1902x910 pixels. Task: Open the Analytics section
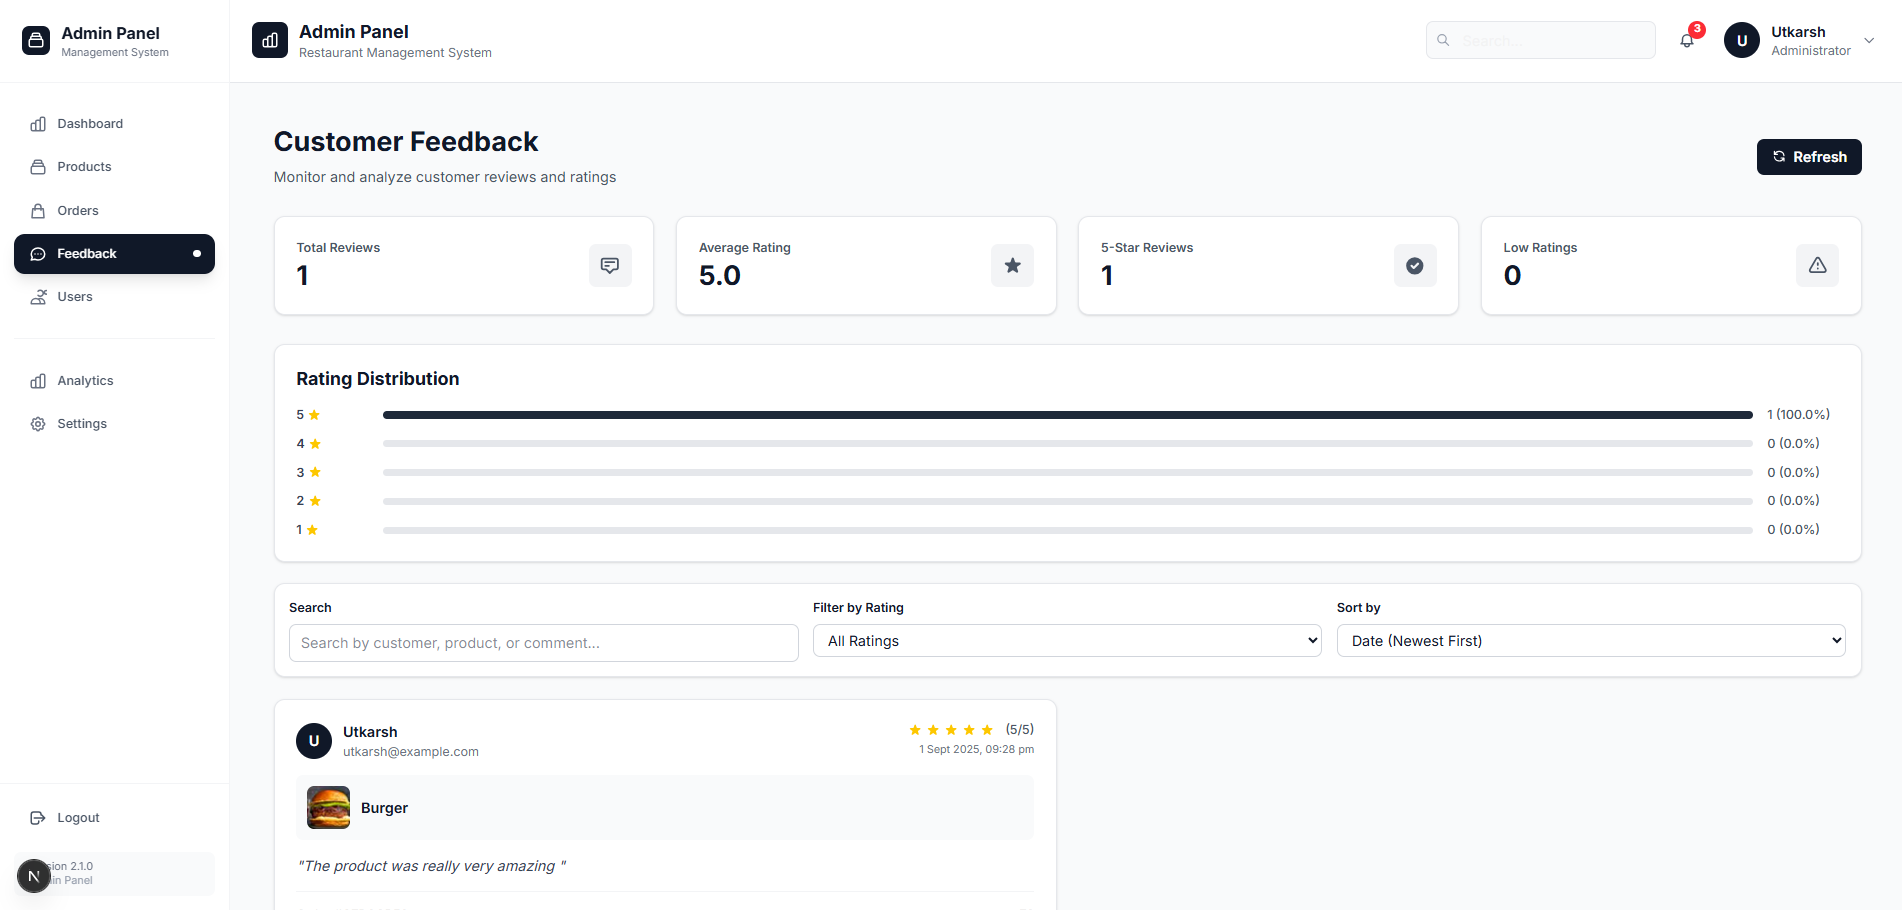tap(85, 381)
